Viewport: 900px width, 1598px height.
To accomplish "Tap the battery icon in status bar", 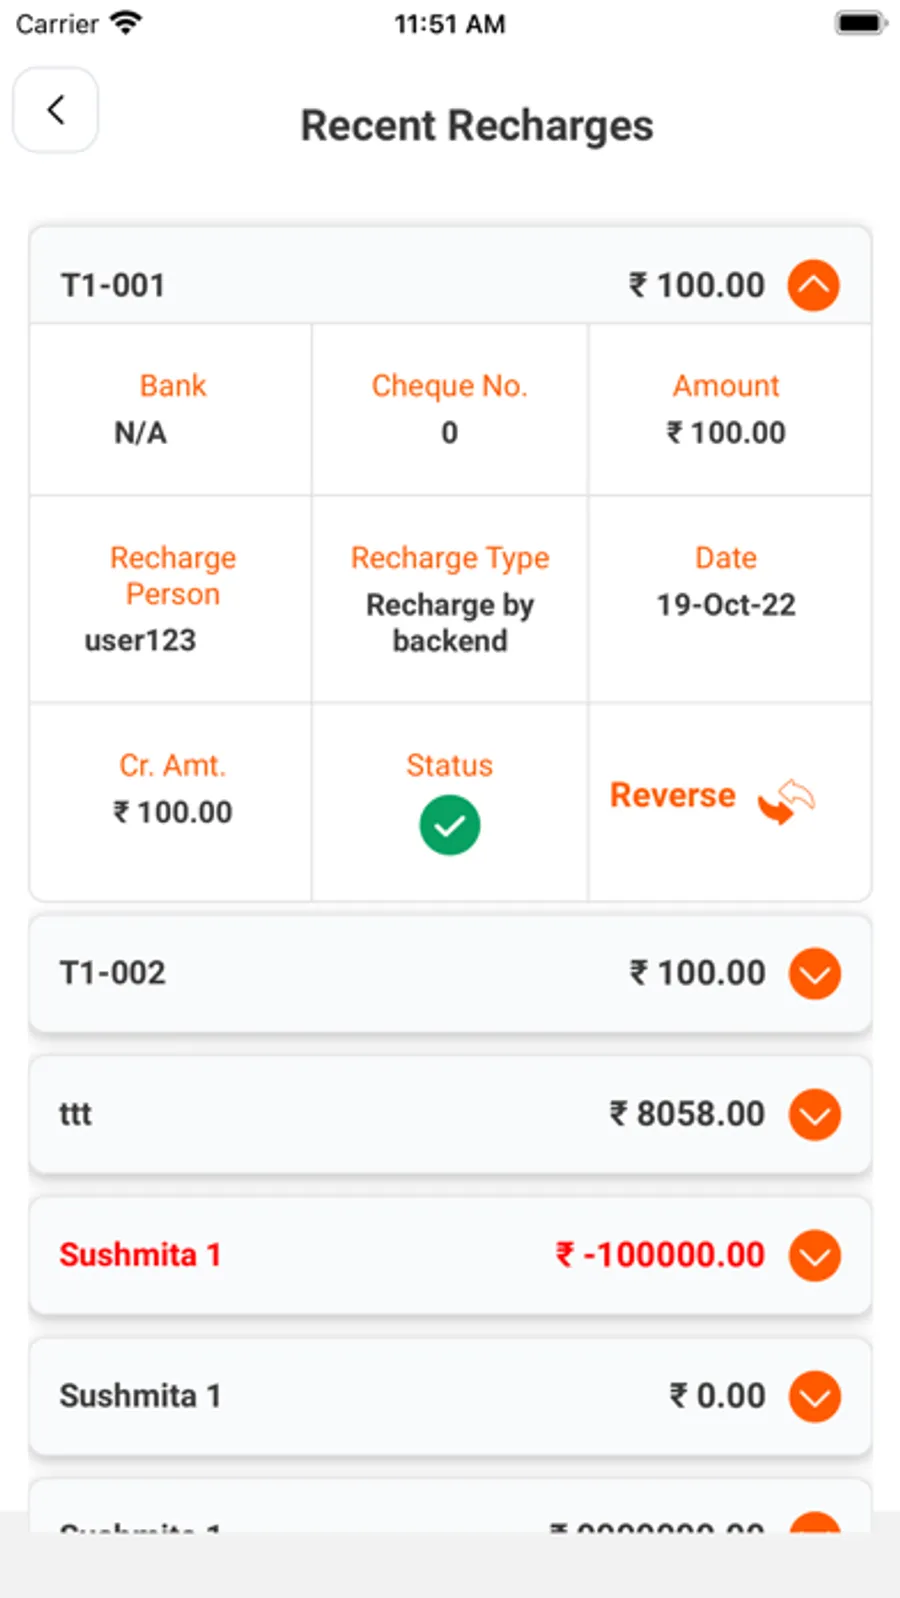I will 859,23.
